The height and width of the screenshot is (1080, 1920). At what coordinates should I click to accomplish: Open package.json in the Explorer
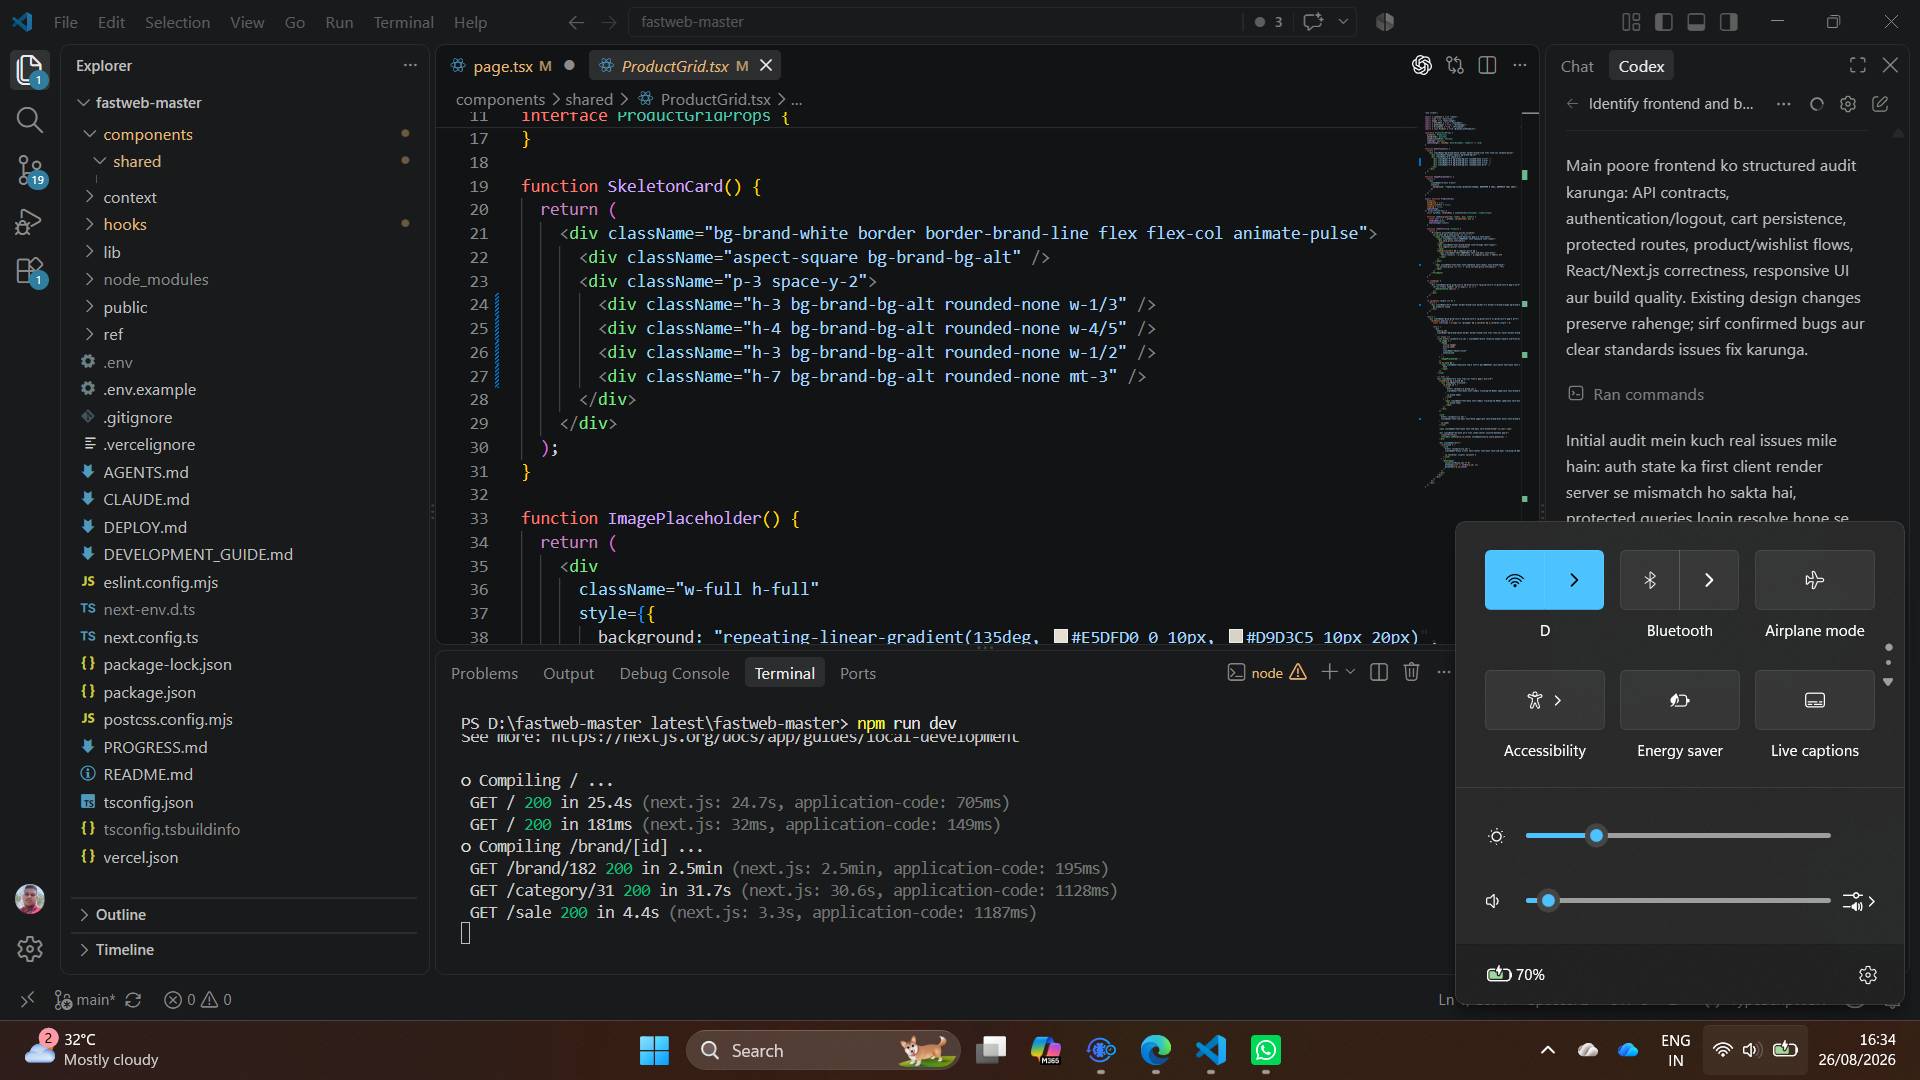point(149,692)
